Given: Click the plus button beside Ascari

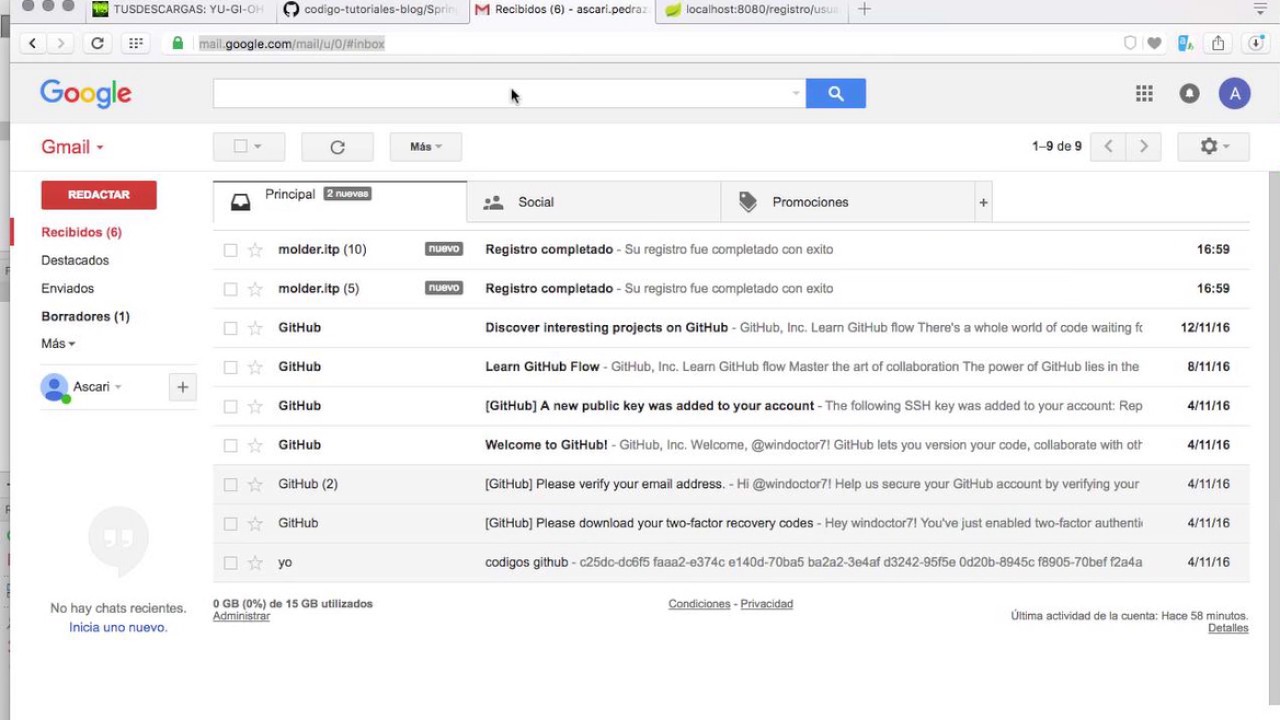Looking at the screenshot, I should click(182, 387).
